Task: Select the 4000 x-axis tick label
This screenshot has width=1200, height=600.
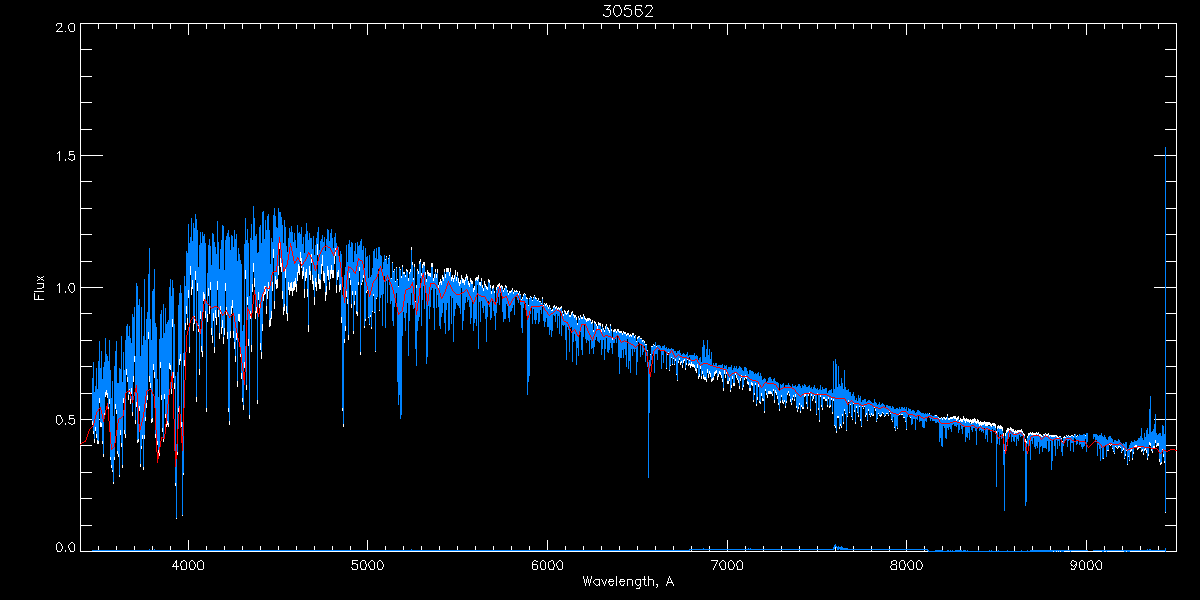Action: point(188,565)
